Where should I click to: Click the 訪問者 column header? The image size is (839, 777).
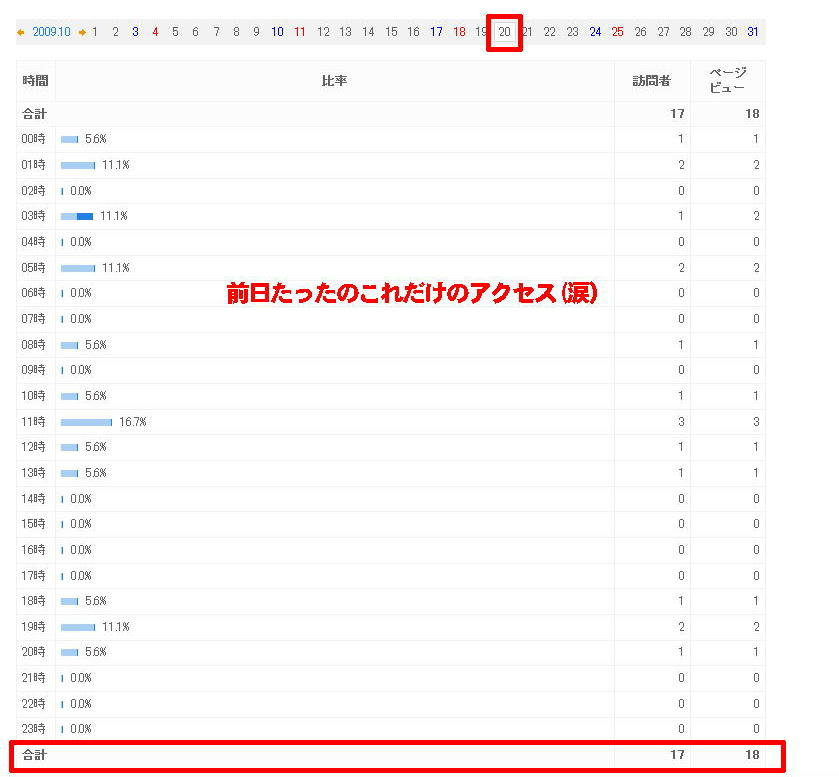652,81
